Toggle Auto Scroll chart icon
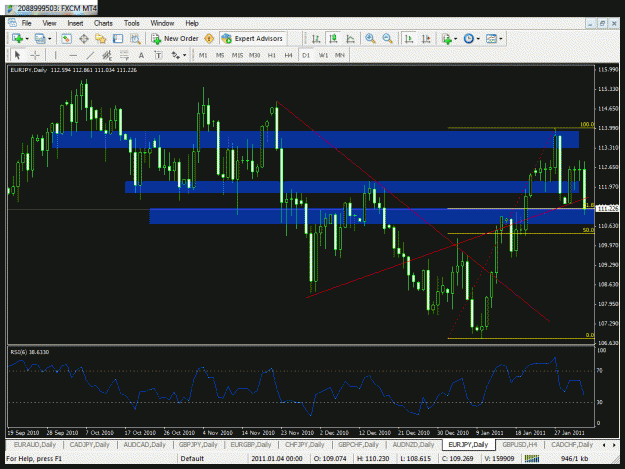 409,39
